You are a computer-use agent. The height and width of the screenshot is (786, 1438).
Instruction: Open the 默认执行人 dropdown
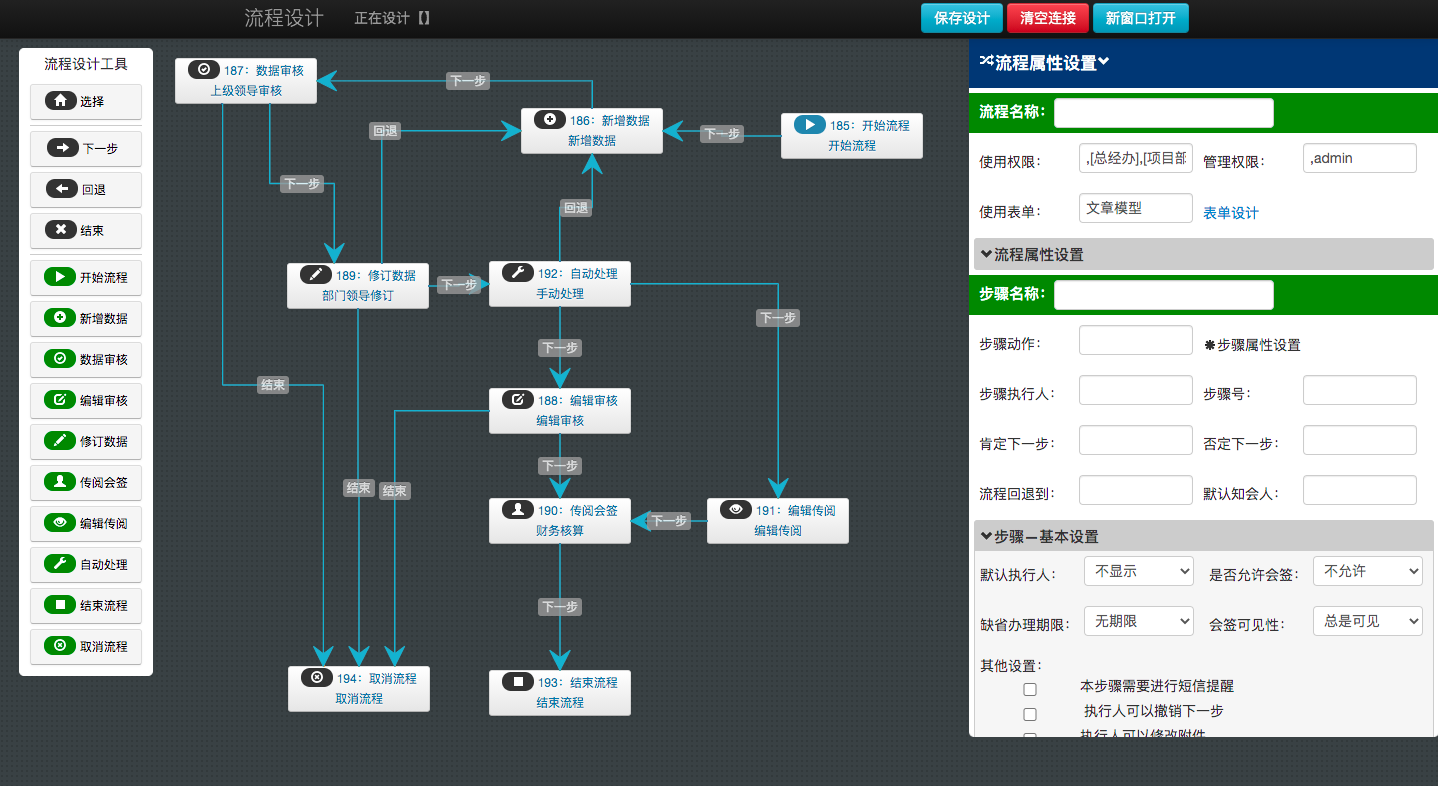(1138, 571)
